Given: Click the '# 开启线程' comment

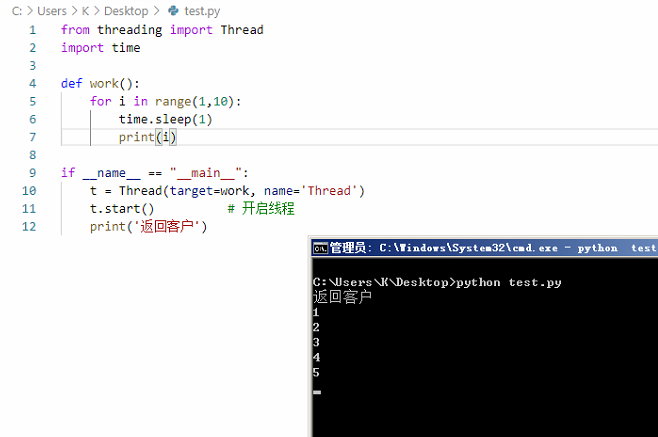Looking at the screenshot, I should pos(260,209).
